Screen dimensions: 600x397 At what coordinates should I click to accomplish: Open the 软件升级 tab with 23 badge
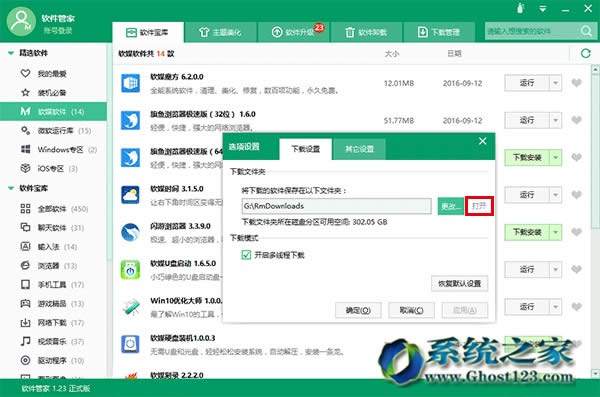[x=294, y=32]
